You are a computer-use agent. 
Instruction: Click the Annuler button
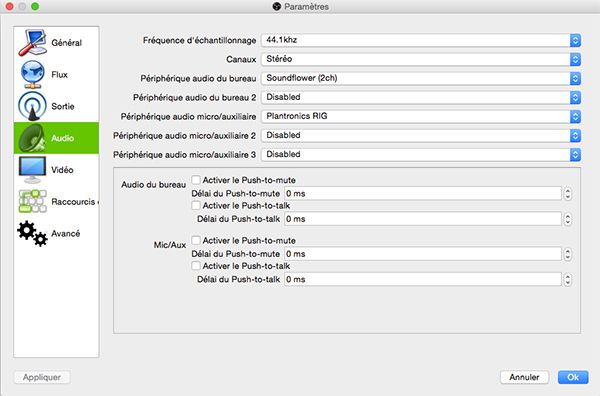[524, 377]
